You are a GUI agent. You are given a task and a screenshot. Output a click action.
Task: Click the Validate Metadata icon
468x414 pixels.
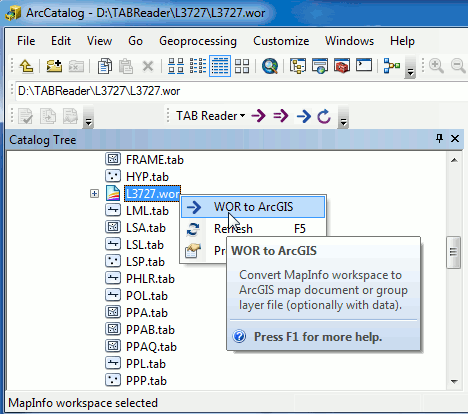[x=25, y=116]
